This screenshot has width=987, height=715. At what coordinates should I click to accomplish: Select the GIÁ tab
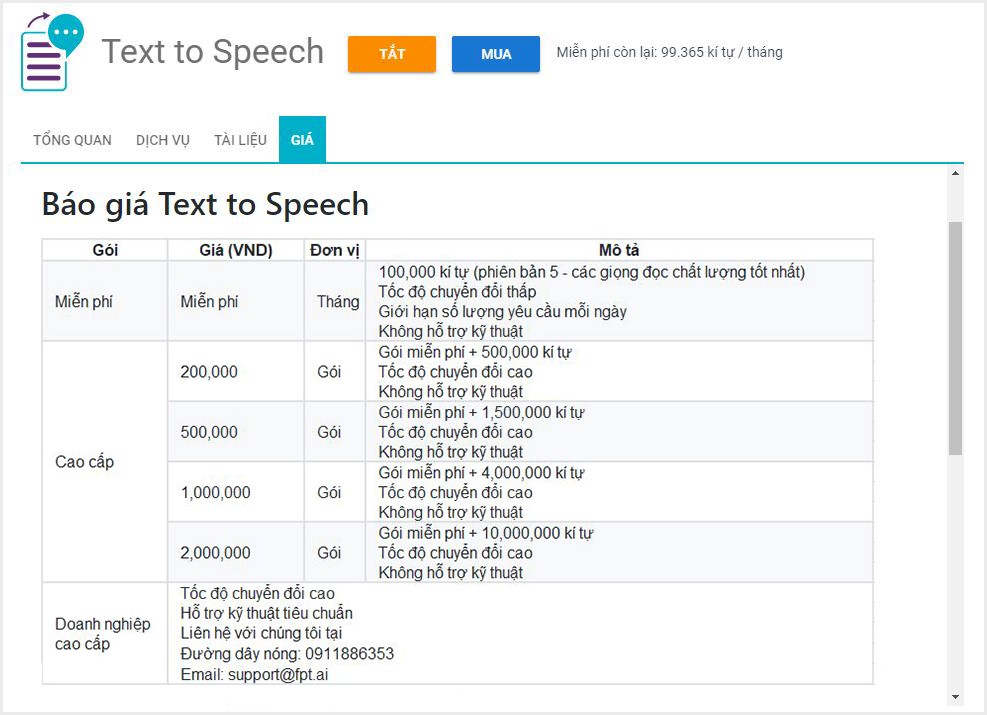click(x=302, y=140)
